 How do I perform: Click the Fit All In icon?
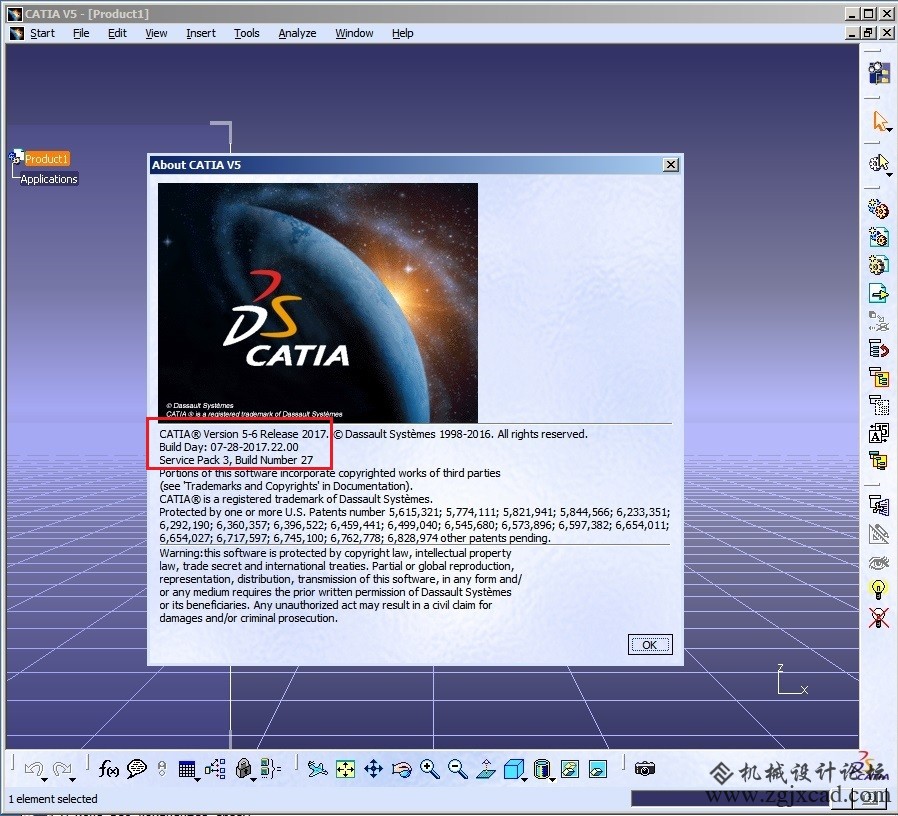tap(345, 768)
